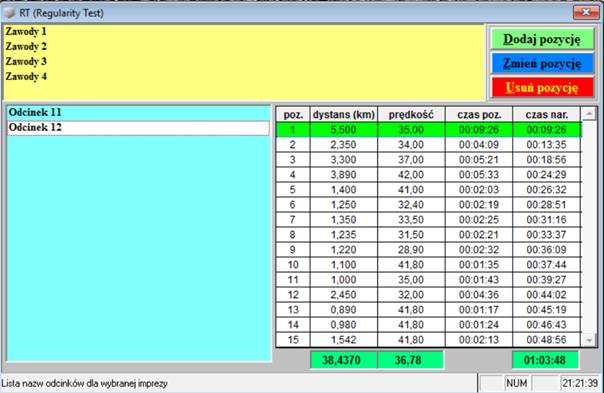Screen dimensions: 604x393
Task: Click the poz. column header
Action: 293,114
